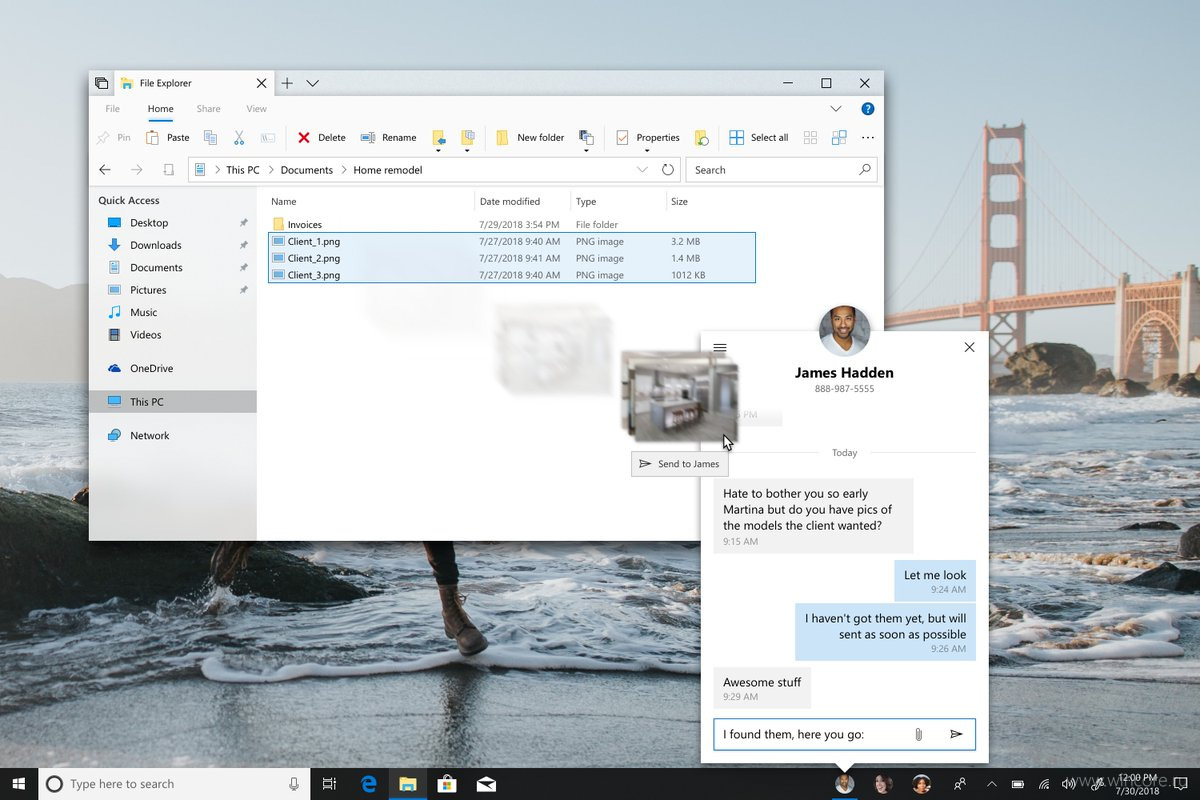Click the Cut scissors icon
This screenshot has height=800, width=1200.
click(x=239, y=138)
